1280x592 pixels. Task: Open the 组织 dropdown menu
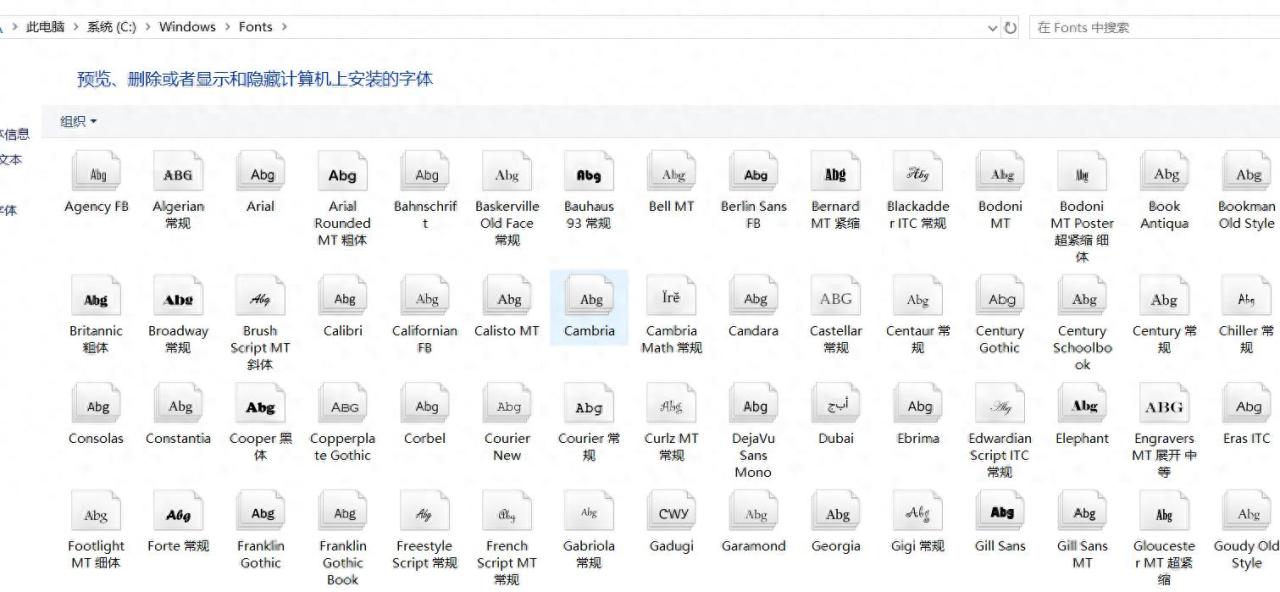[x=79, y=122]
